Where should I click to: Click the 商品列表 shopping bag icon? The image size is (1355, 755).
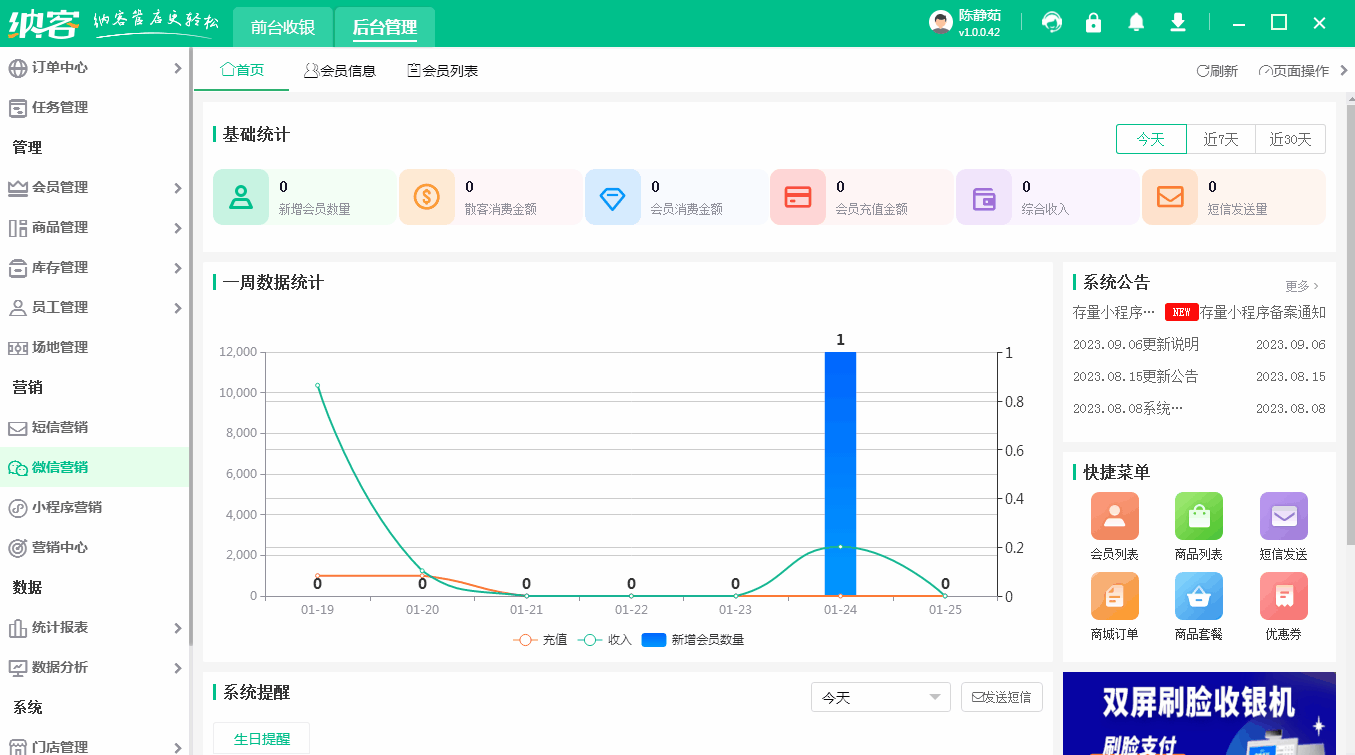click(1198, 515)
